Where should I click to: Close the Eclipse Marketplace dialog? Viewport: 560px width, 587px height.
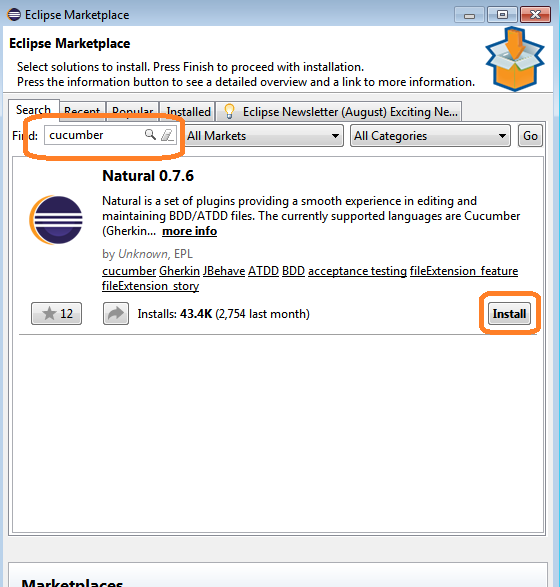535,15
